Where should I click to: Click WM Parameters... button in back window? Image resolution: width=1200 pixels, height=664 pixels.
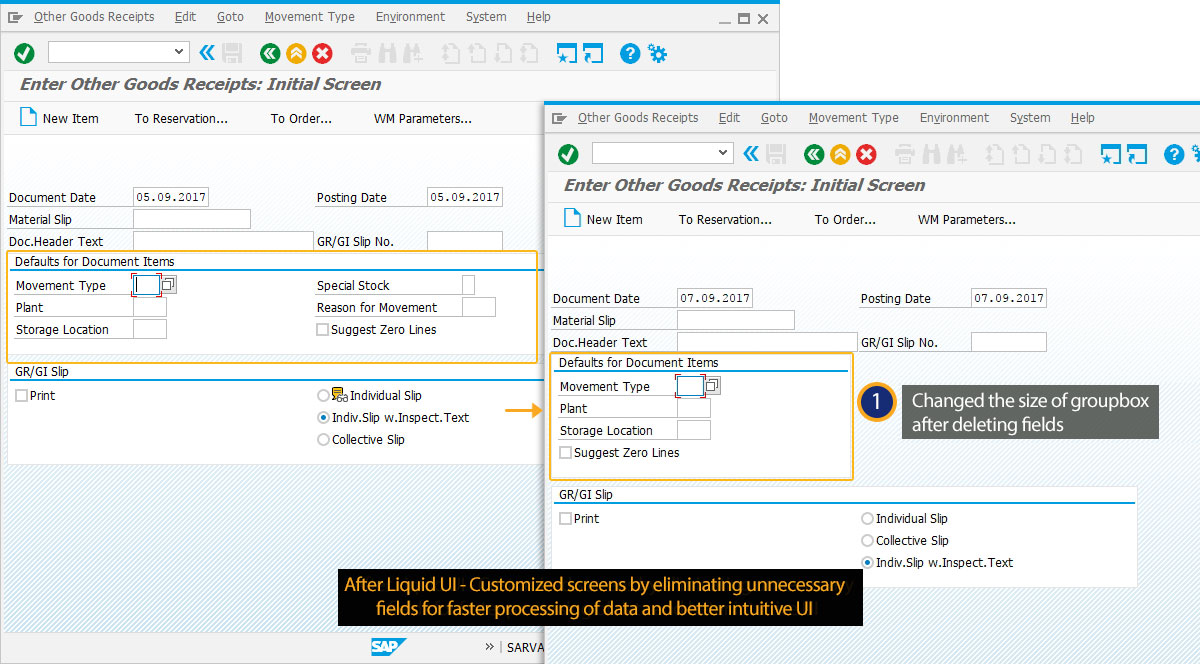[423, 118]
